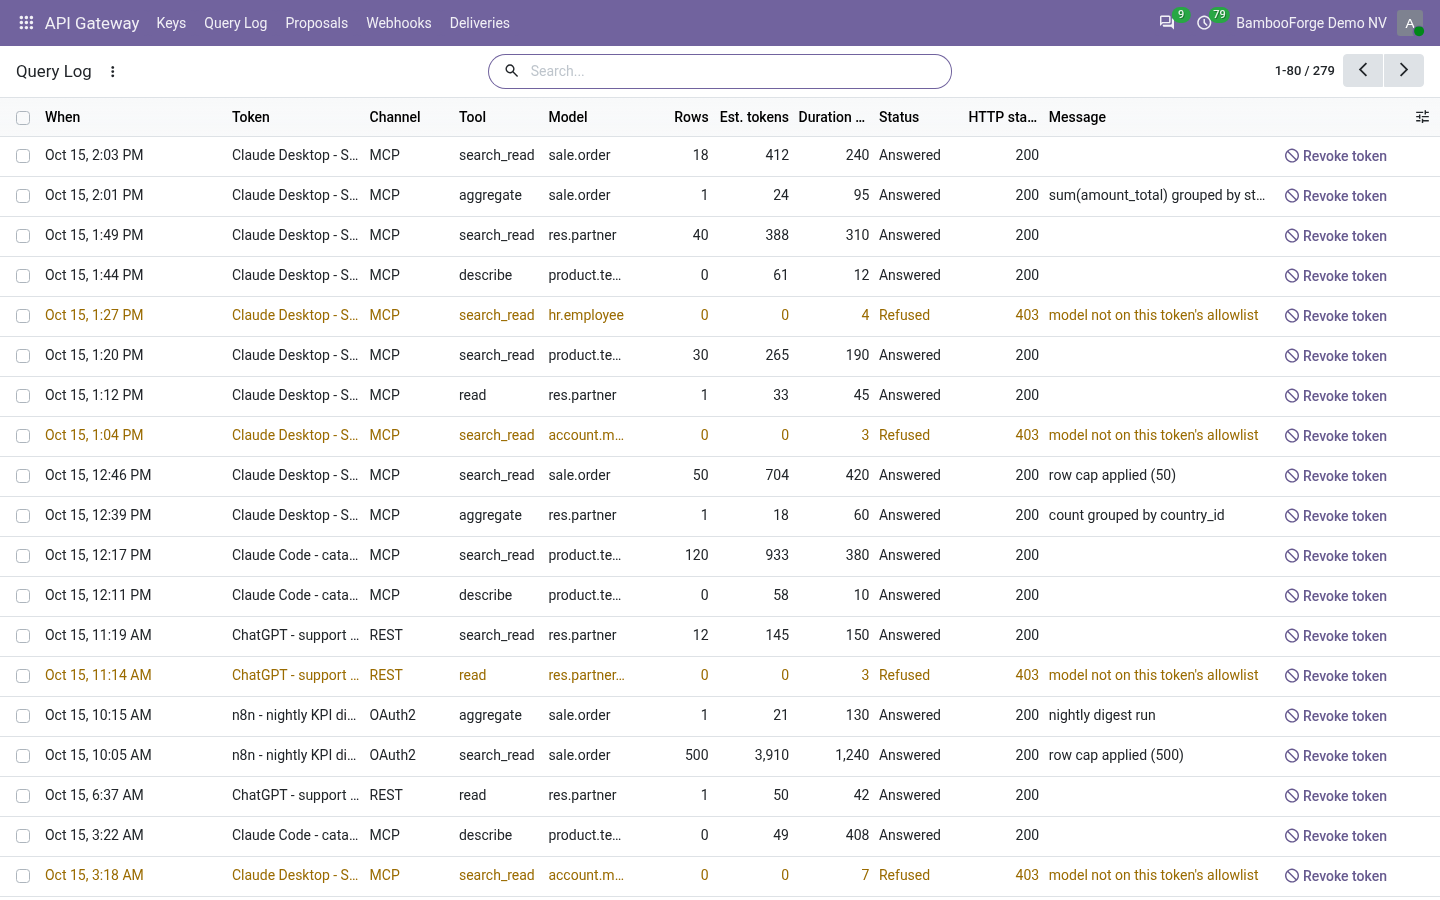
Task: Toggle the select-all header checkbox
Action: [x=23, y=118]
